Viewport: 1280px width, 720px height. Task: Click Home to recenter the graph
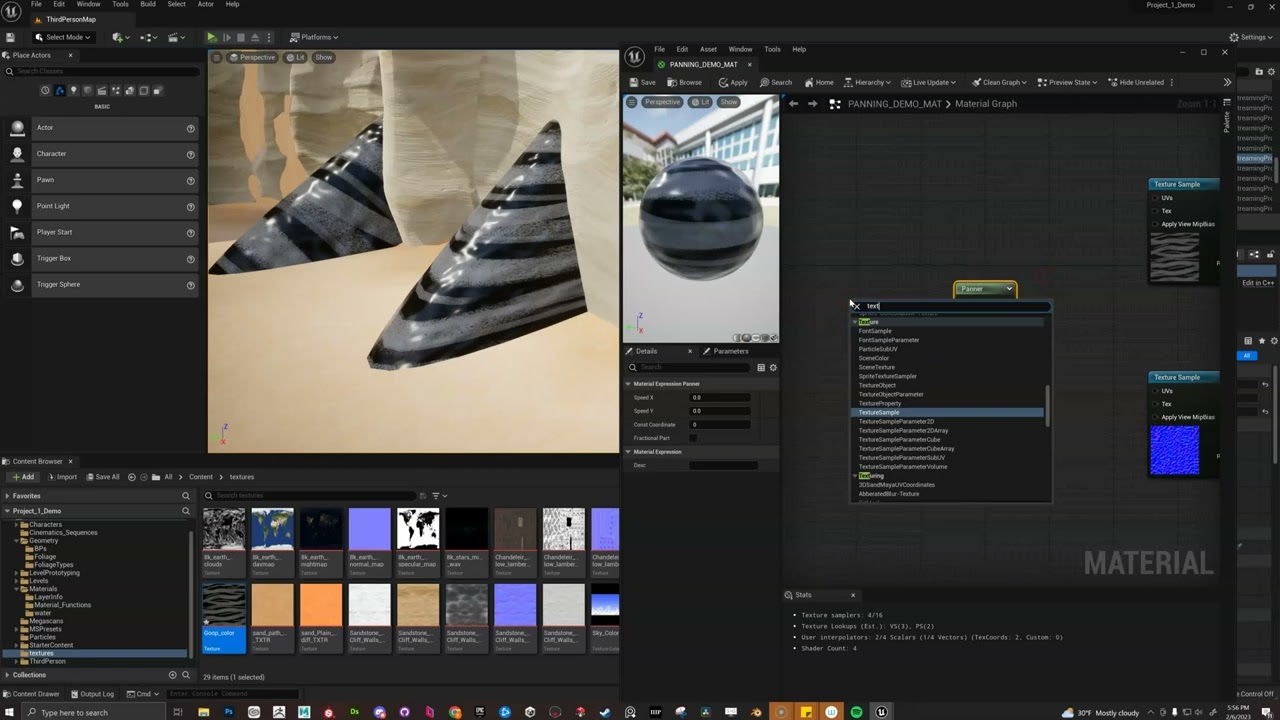click(x=819, y=82)
